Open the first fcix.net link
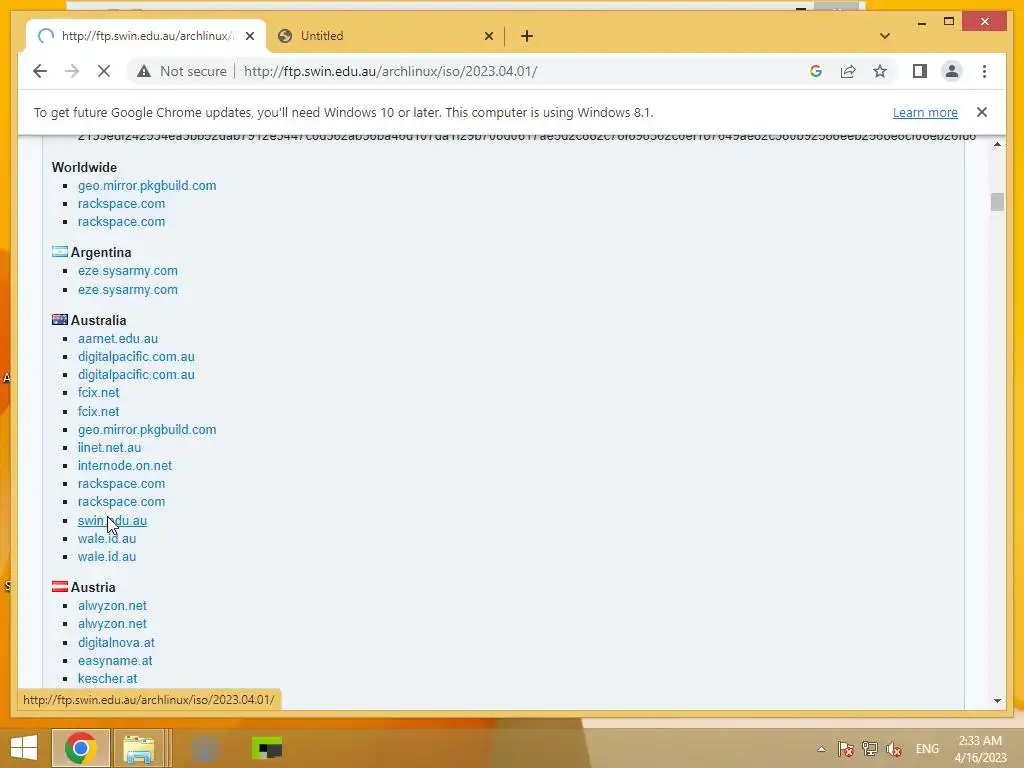1024x768 pixels. (x=99, y=392)
